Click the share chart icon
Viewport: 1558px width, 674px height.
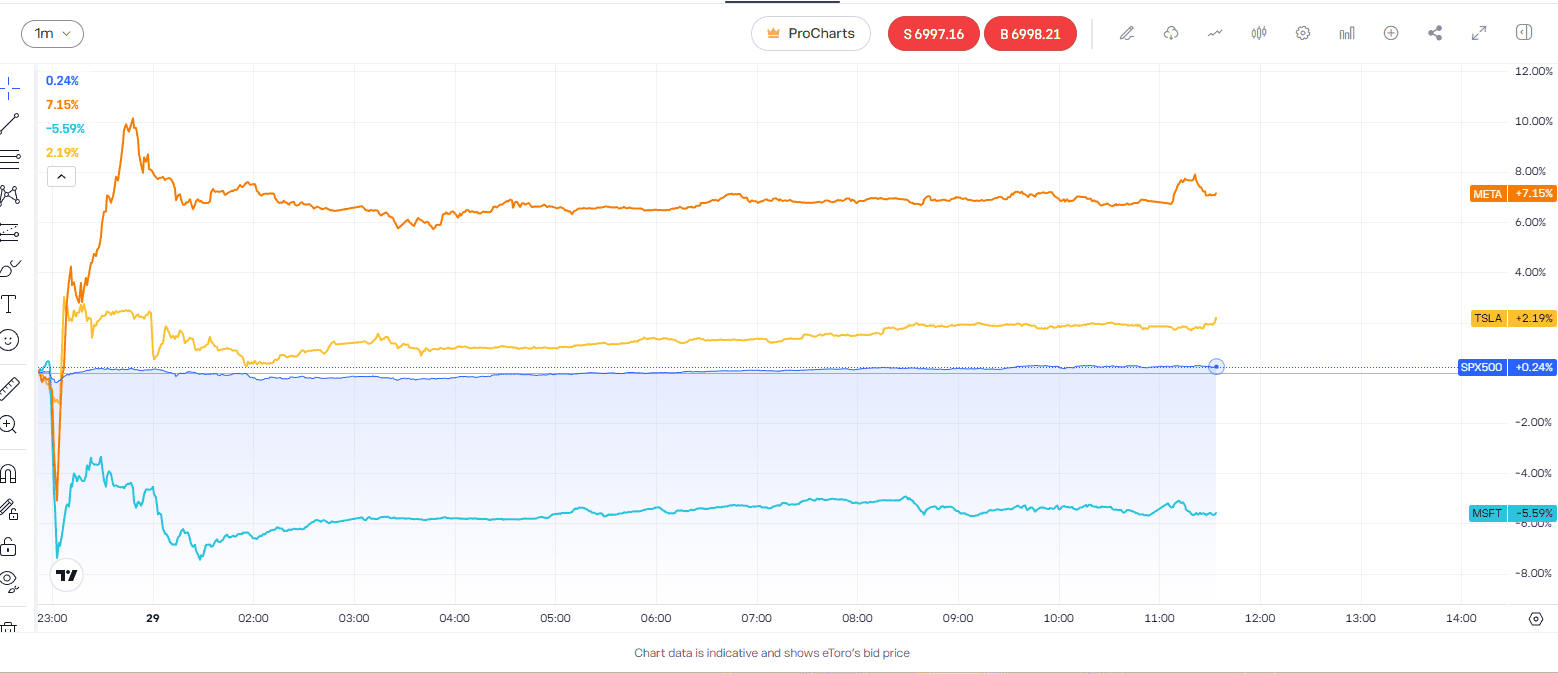1435,33
